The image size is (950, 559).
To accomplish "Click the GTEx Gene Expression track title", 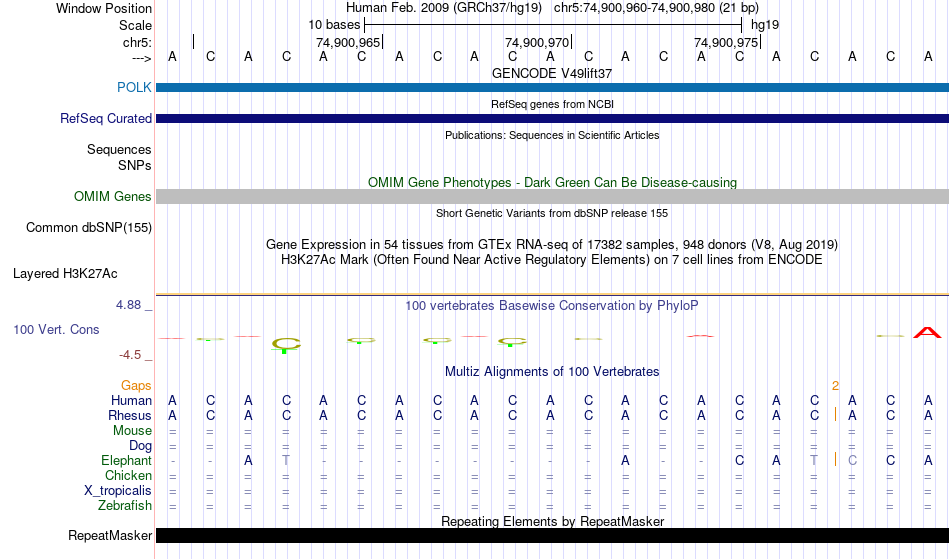I will (x=552, y=245).
